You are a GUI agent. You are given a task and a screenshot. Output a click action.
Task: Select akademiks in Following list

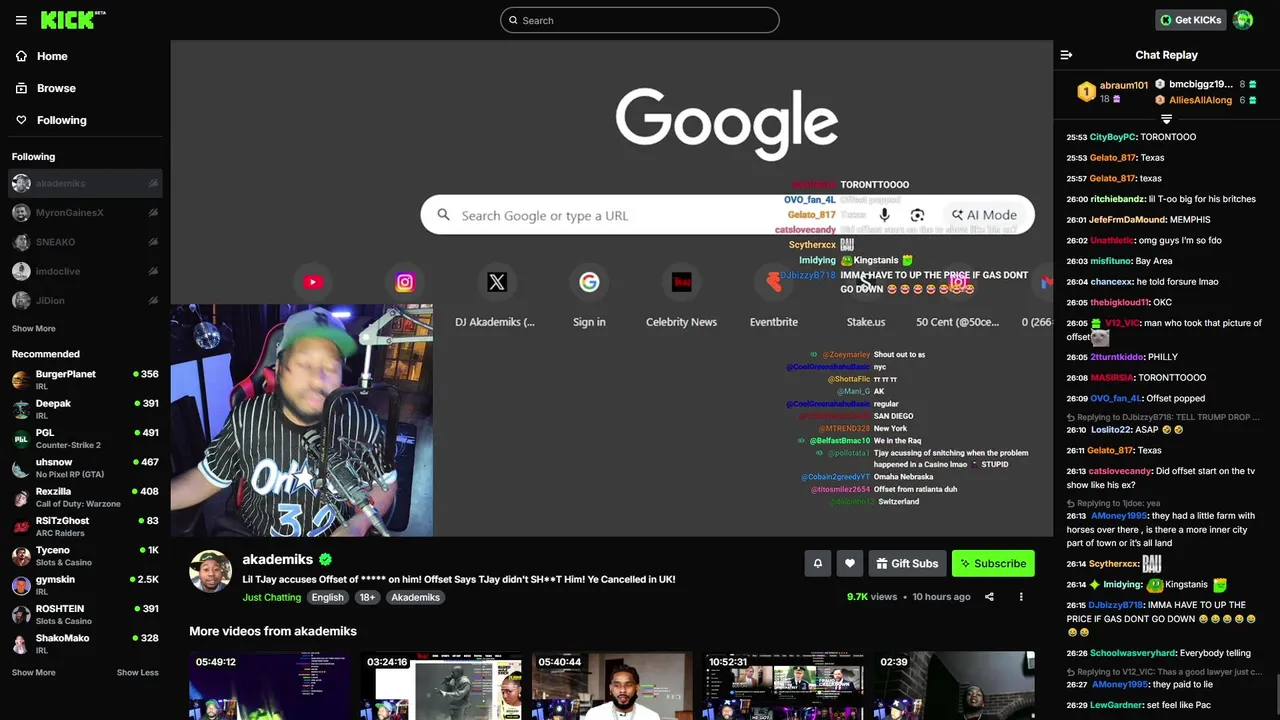[85, 184]
